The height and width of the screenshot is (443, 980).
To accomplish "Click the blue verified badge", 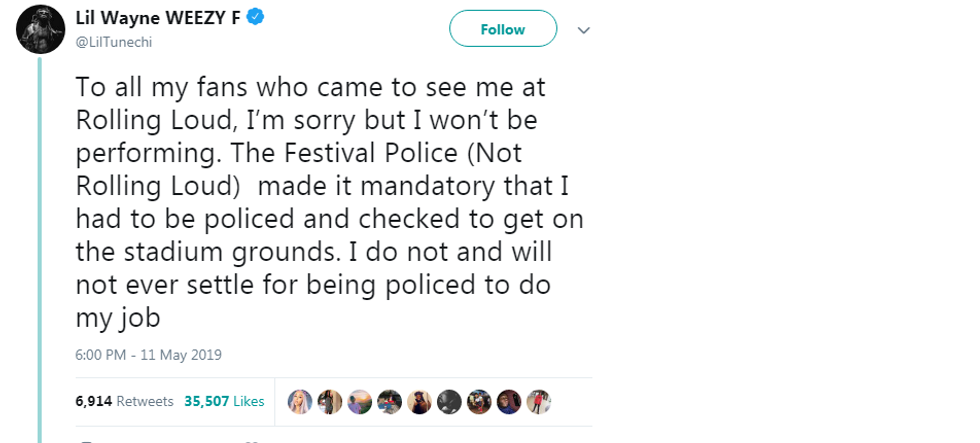I will click(x=257, y=17).
